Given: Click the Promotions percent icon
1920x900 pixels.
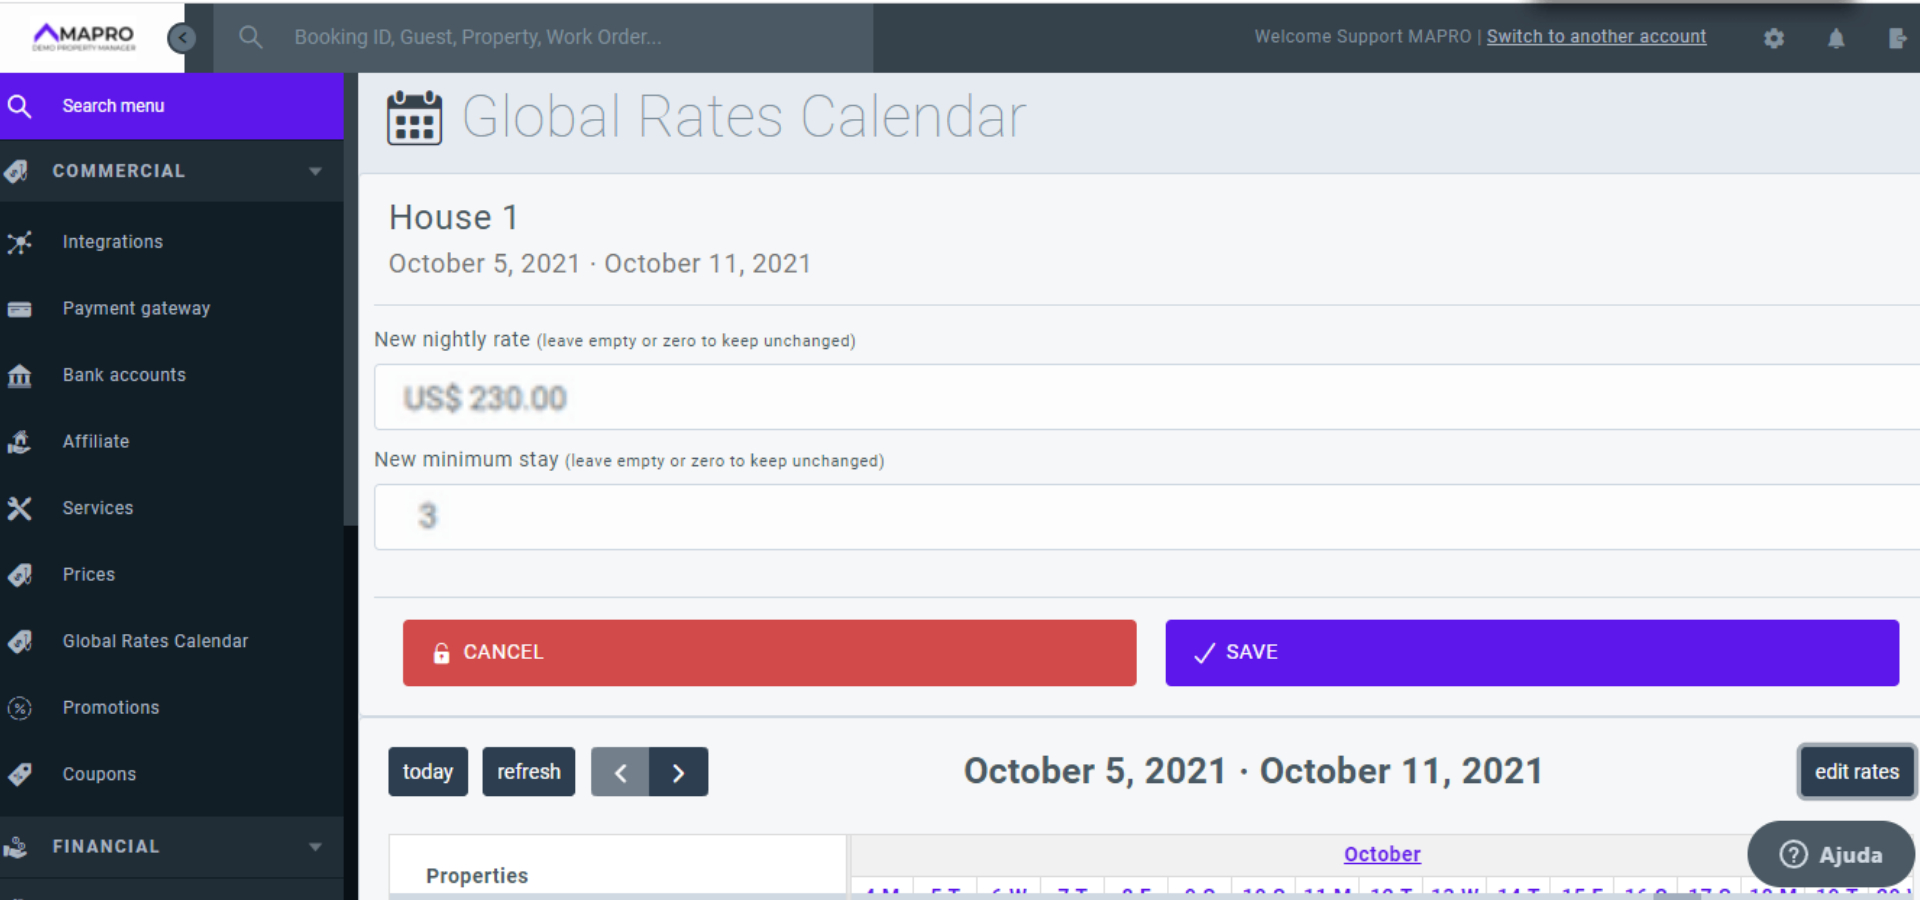Looking at the screenshot, I should click(x=20, y=709).
